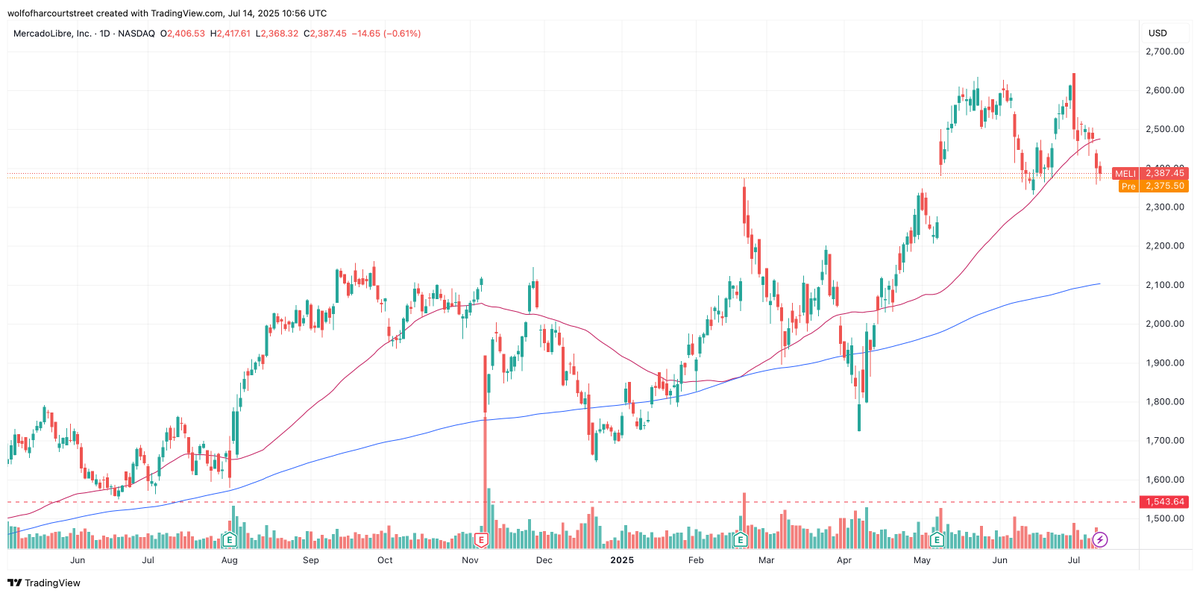The height and width of the screenshot is (596, 1200).
Task: Click the Feb label on time axis
Action: 695,561
